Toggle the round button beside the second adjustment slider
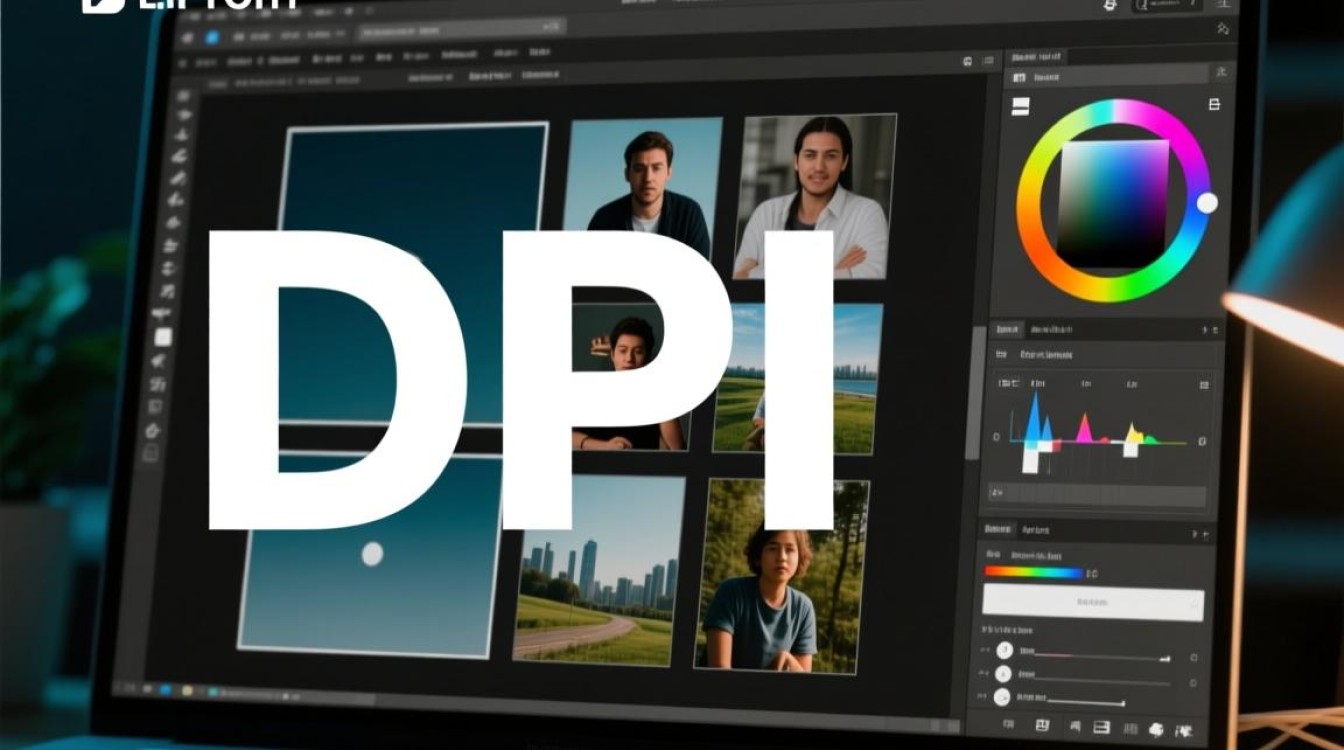Image resolution: width=1344 pixels, height=750 pixels. point(1004,675)
